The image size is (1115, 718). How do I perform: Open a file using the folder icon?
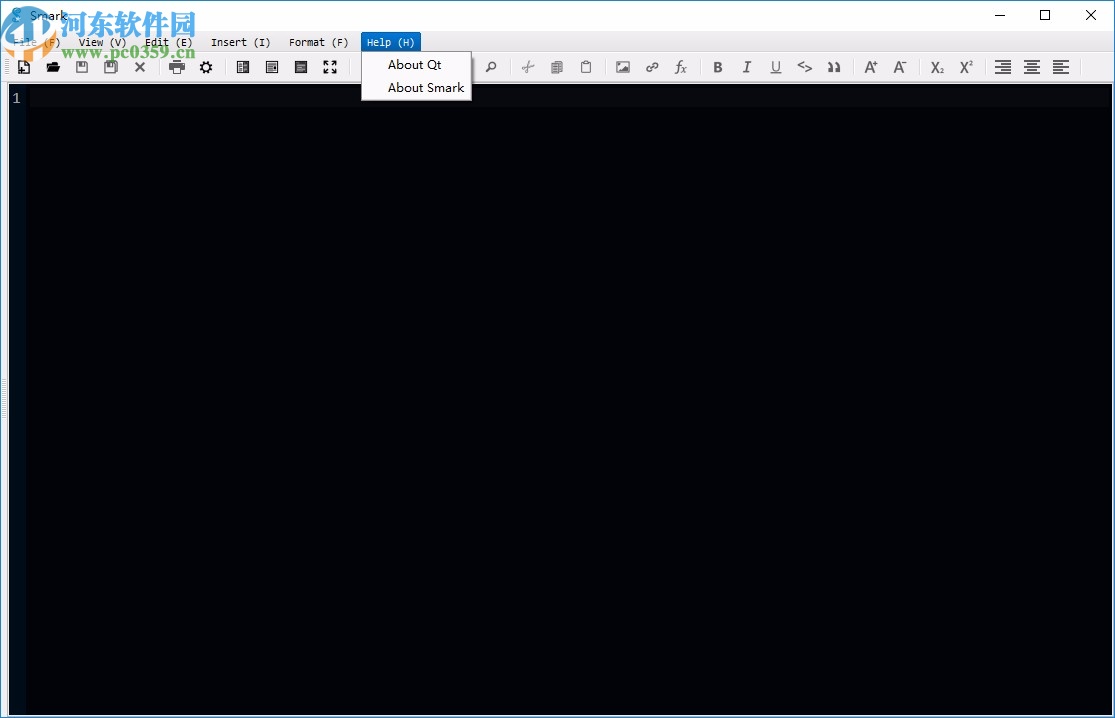(x=53, y=67)
